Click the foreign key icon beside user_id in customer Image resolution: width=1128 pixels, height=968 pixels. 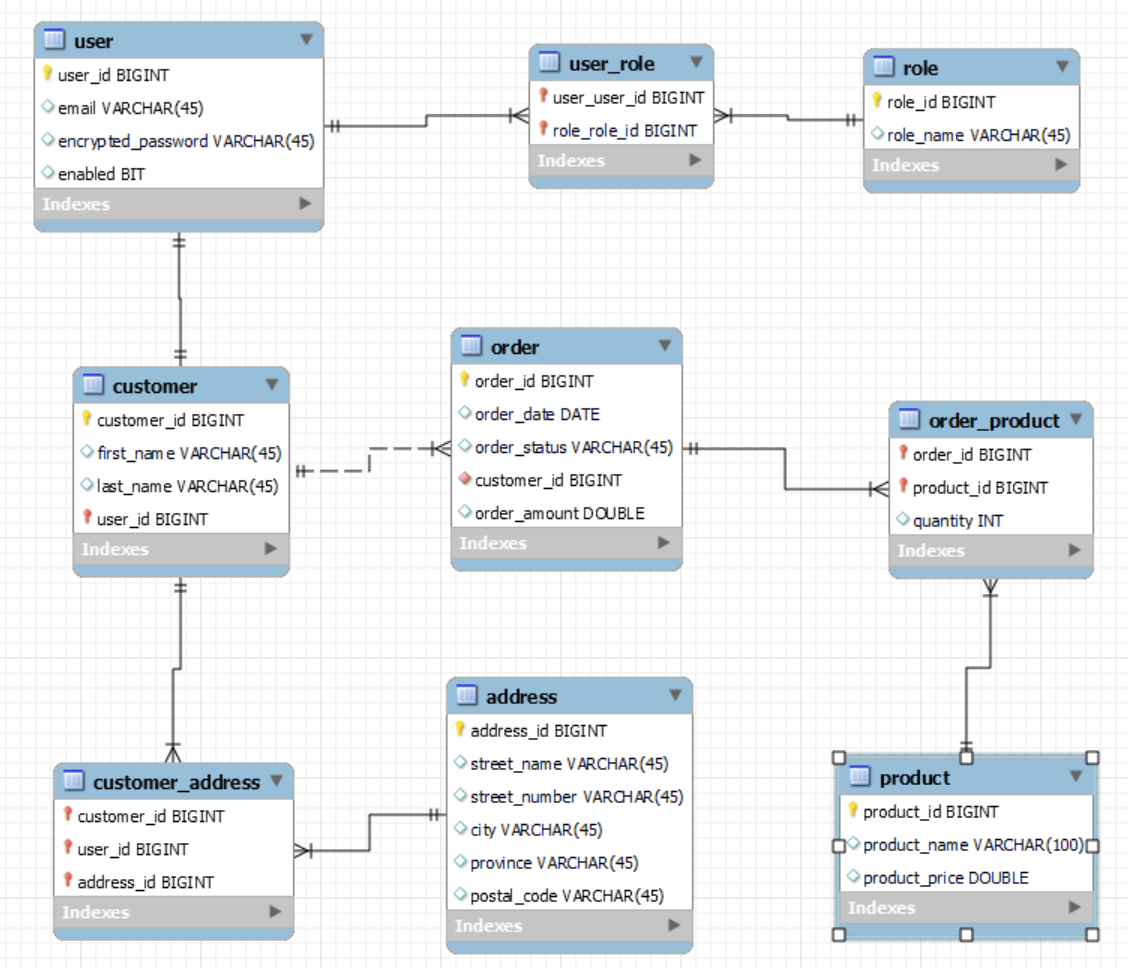click(85, 519)
